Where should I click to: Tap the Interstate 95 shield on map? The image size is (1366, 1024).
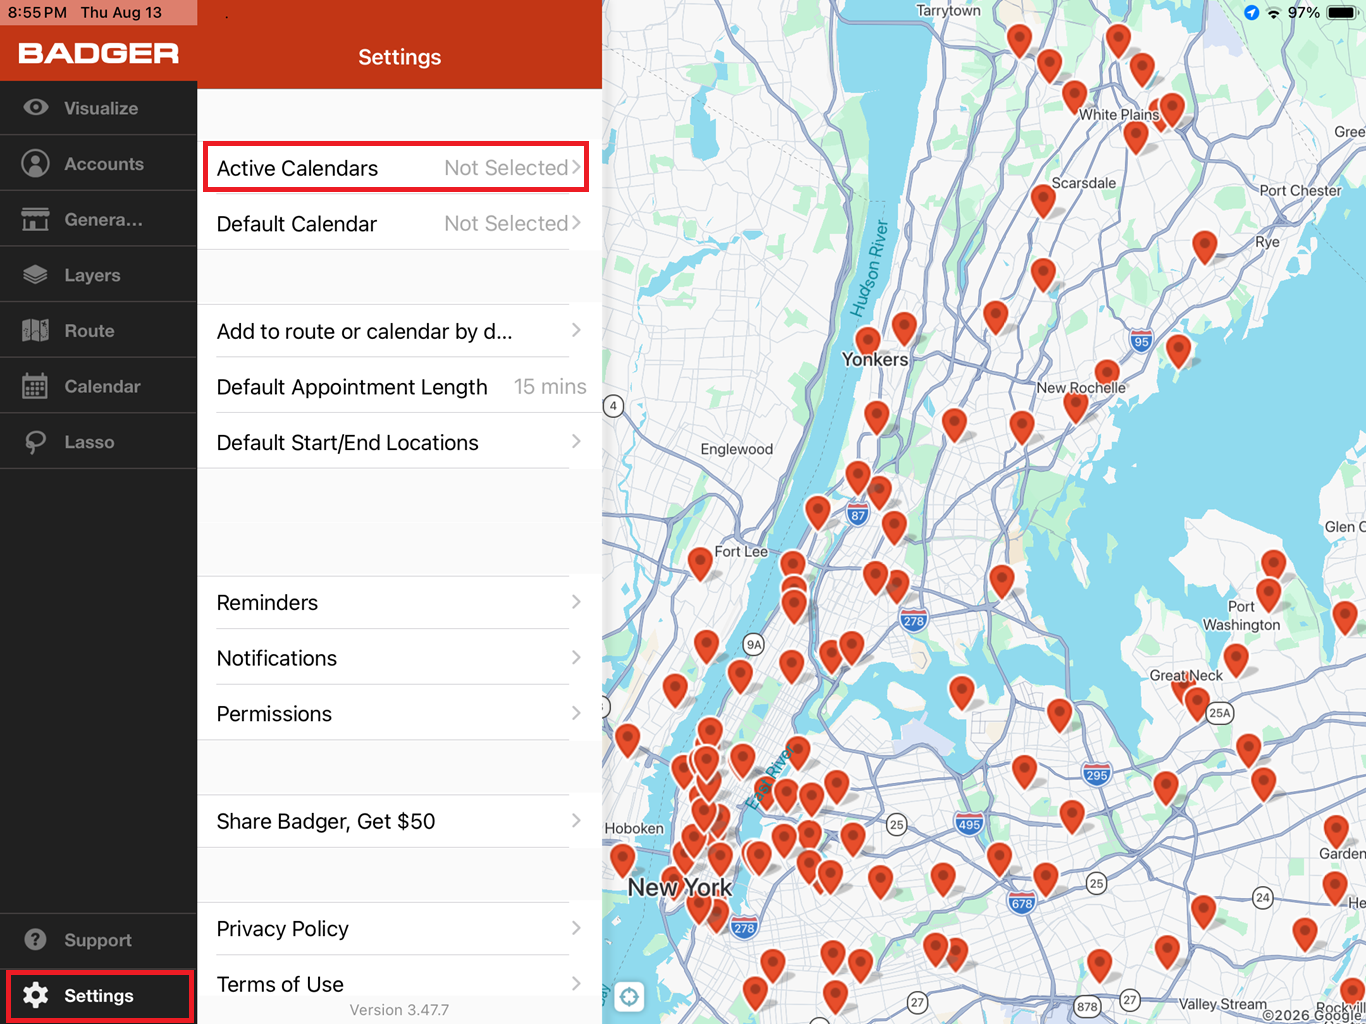coord(1141,341)
